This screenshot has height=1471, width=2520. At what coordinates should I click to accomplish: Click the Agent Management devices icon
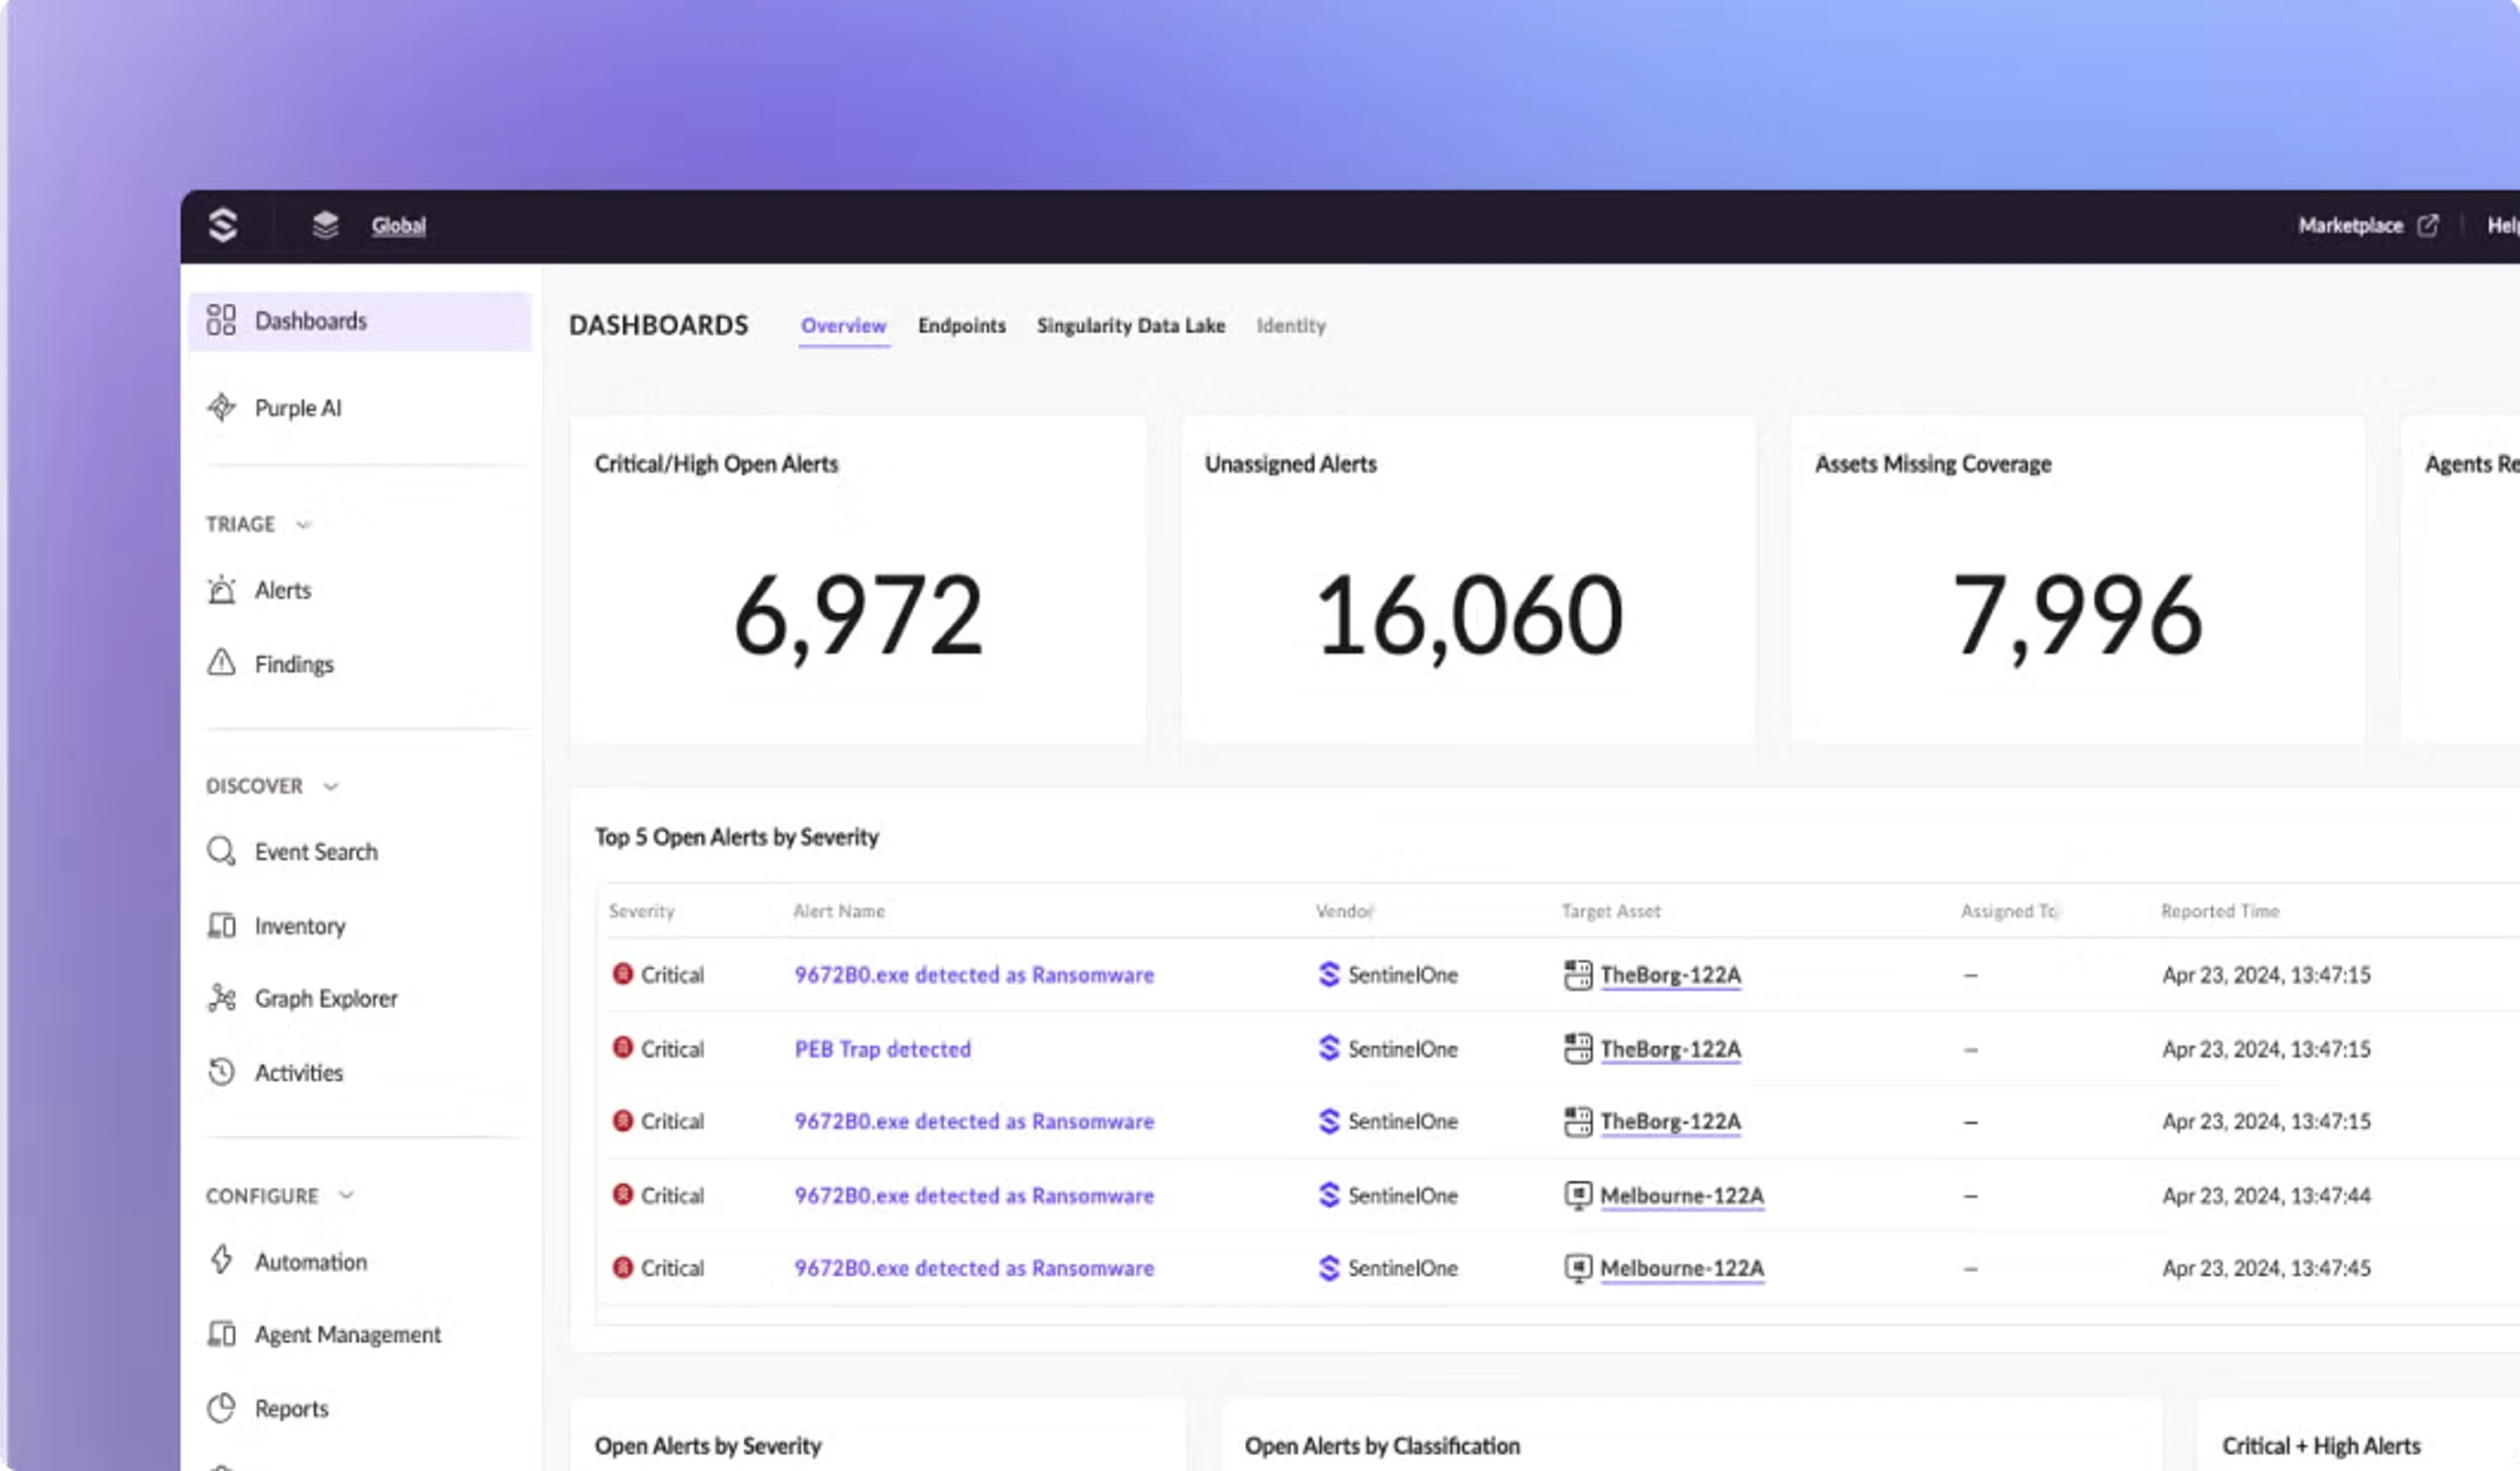point(221,1334)
